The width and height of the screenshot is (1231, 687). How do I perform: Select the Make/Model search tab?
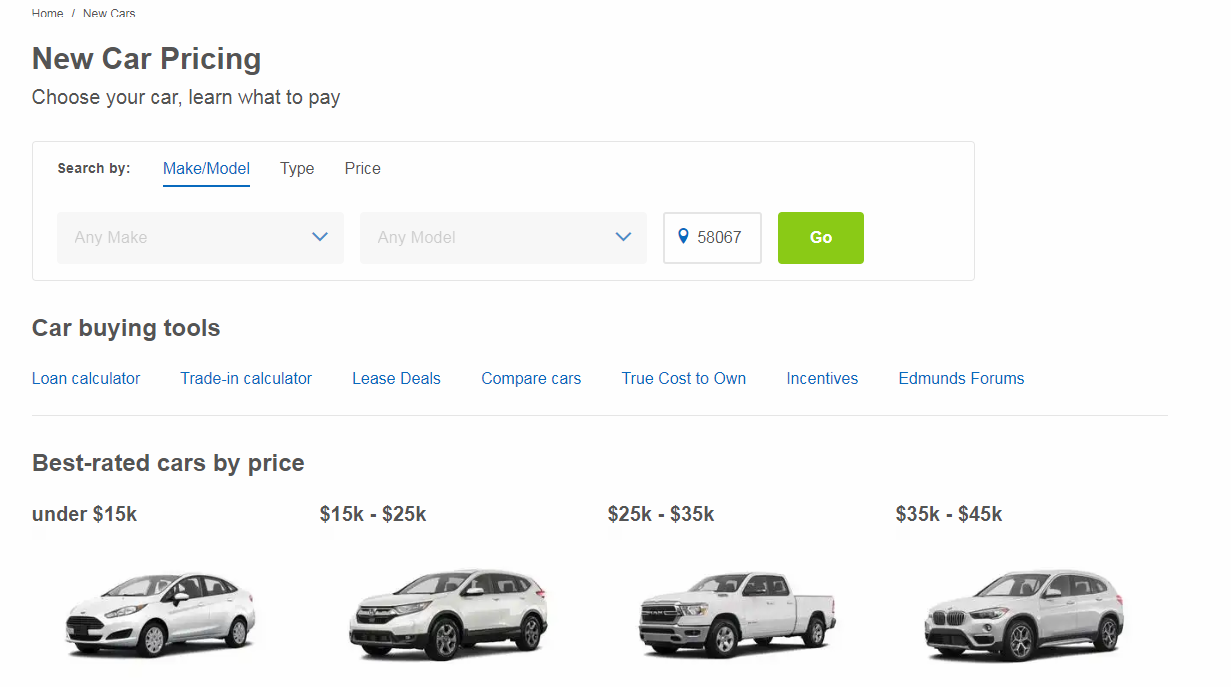[x=206, y=169]
